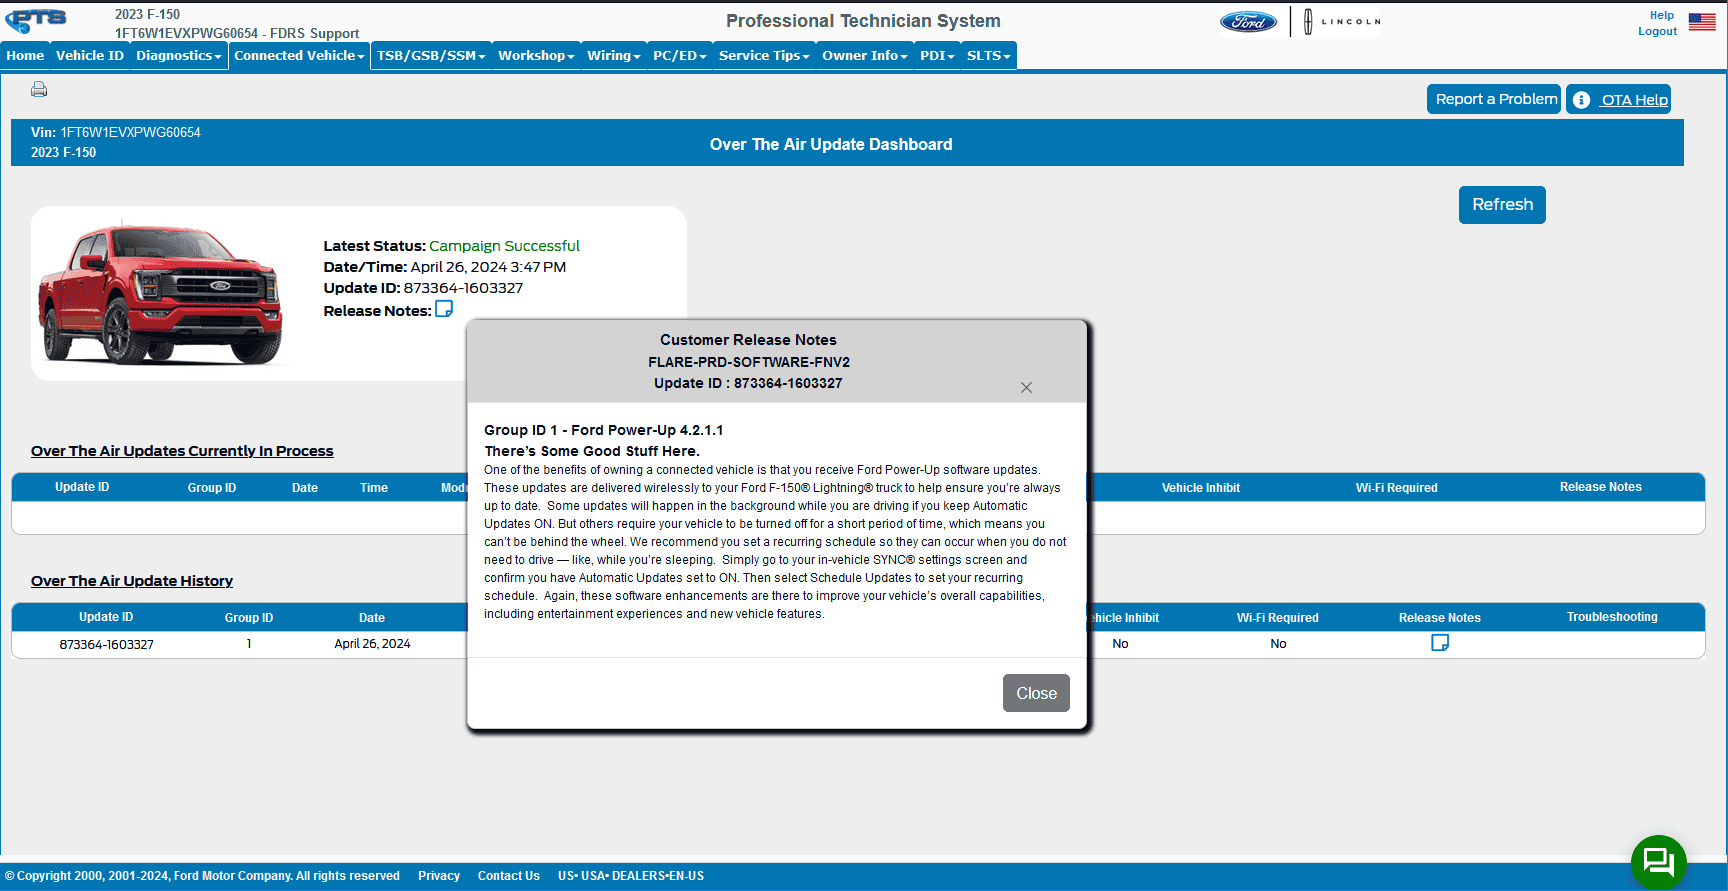This screenshot has height=891, width=1728.
Task: Open the Owner Info dropdown
Action: pyautogui.click(x=864, y=56)
